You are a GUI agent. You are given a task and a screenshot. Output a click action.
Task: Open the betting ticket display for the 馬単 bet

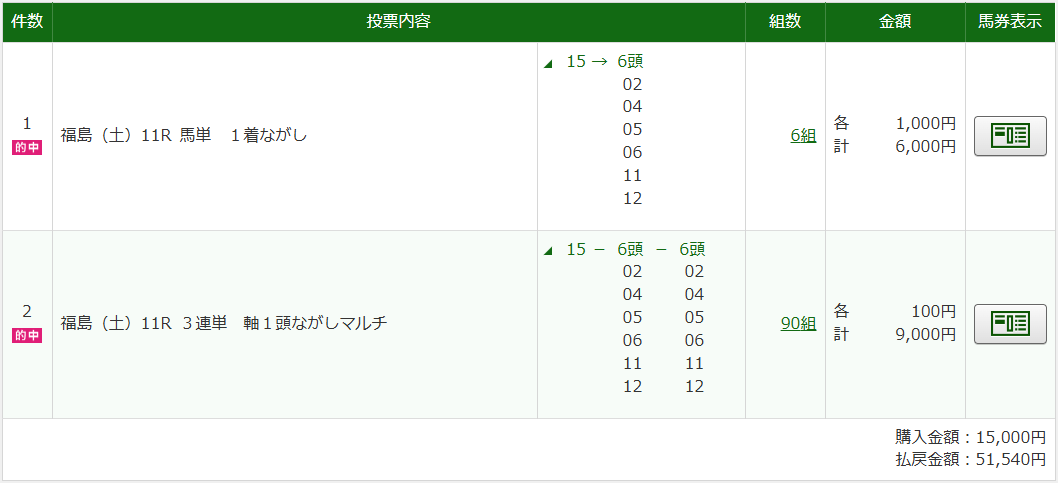click(1010, 136)
